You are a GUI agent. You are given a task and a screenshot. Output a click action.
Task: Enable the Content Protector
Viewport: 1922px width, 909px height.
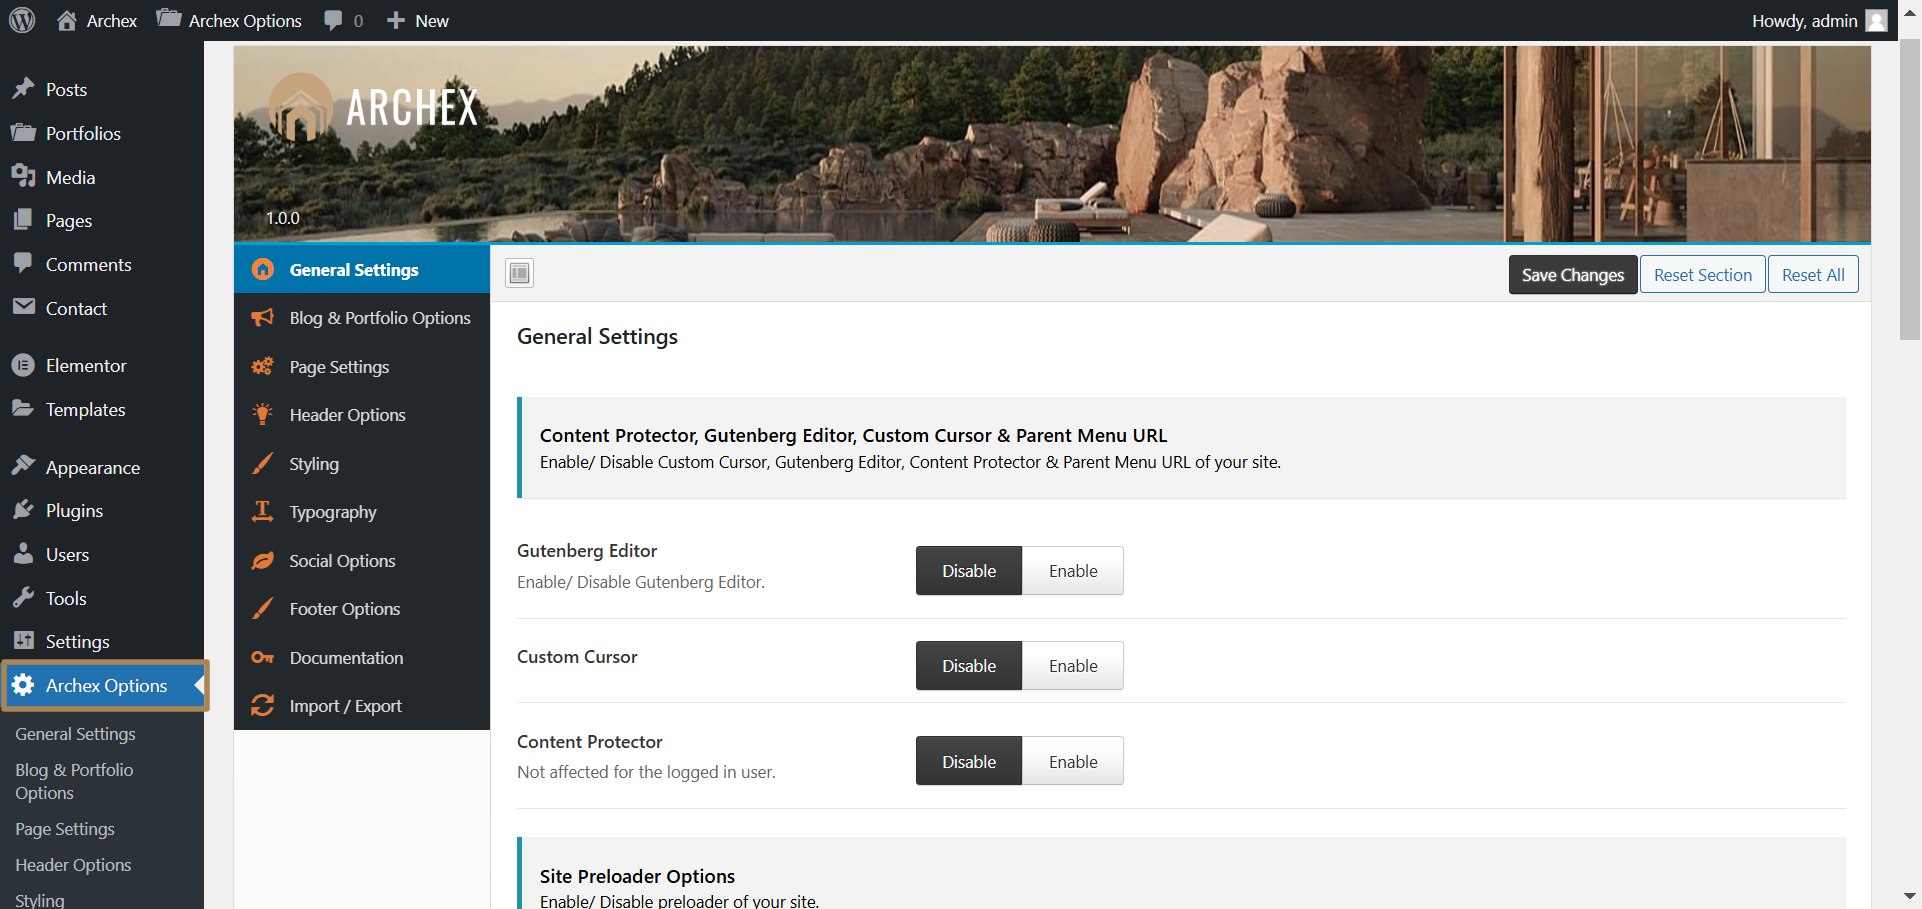[1073, 761]
